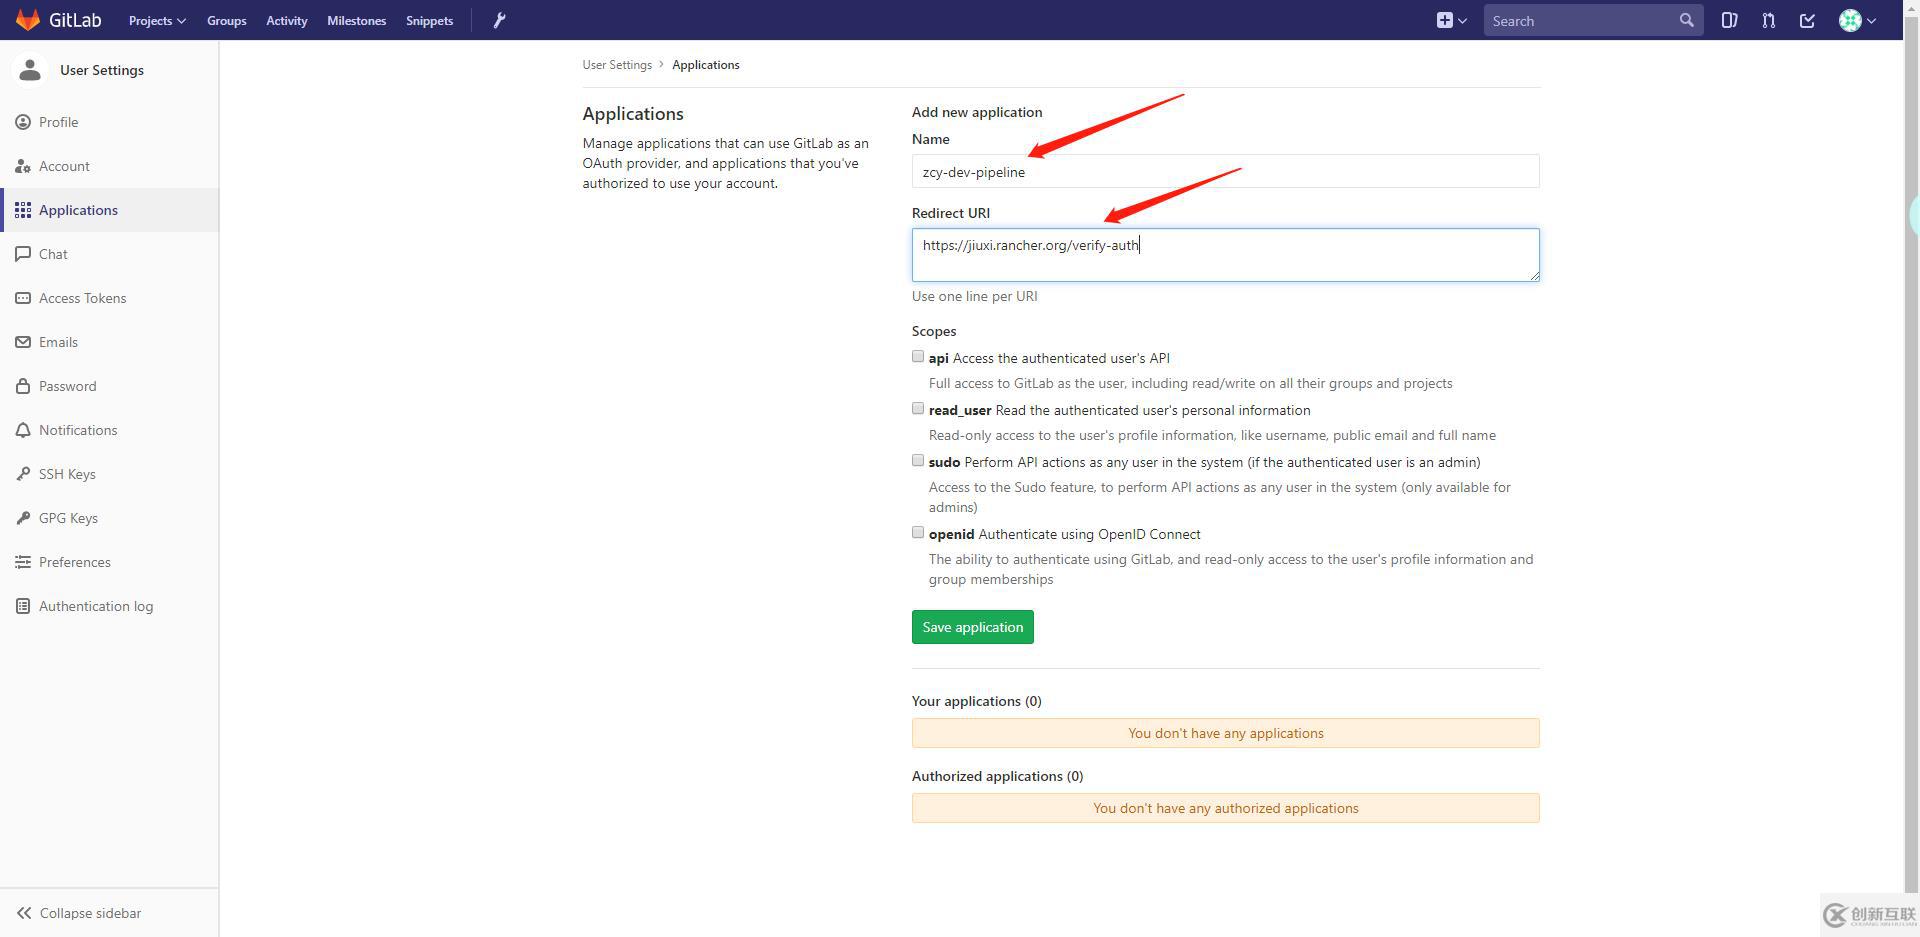Click the Redirect URI text area
This screenshot has height=937, width=1920.
click(x=1225, y=255)
